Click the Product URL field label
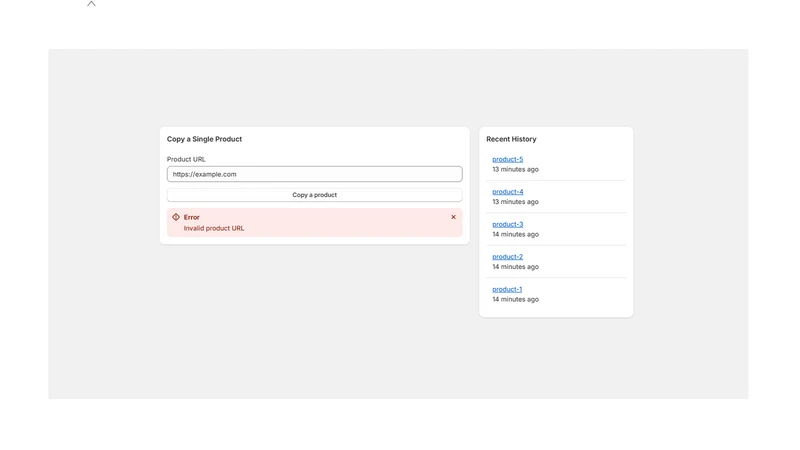800x450 pixels. (x=186, y=159)
